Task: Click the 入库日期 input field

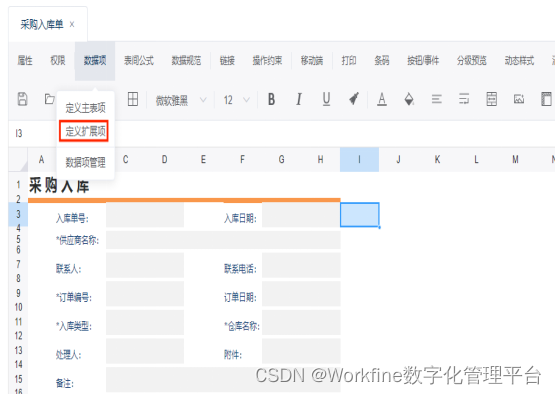Action: click(301, 215)
